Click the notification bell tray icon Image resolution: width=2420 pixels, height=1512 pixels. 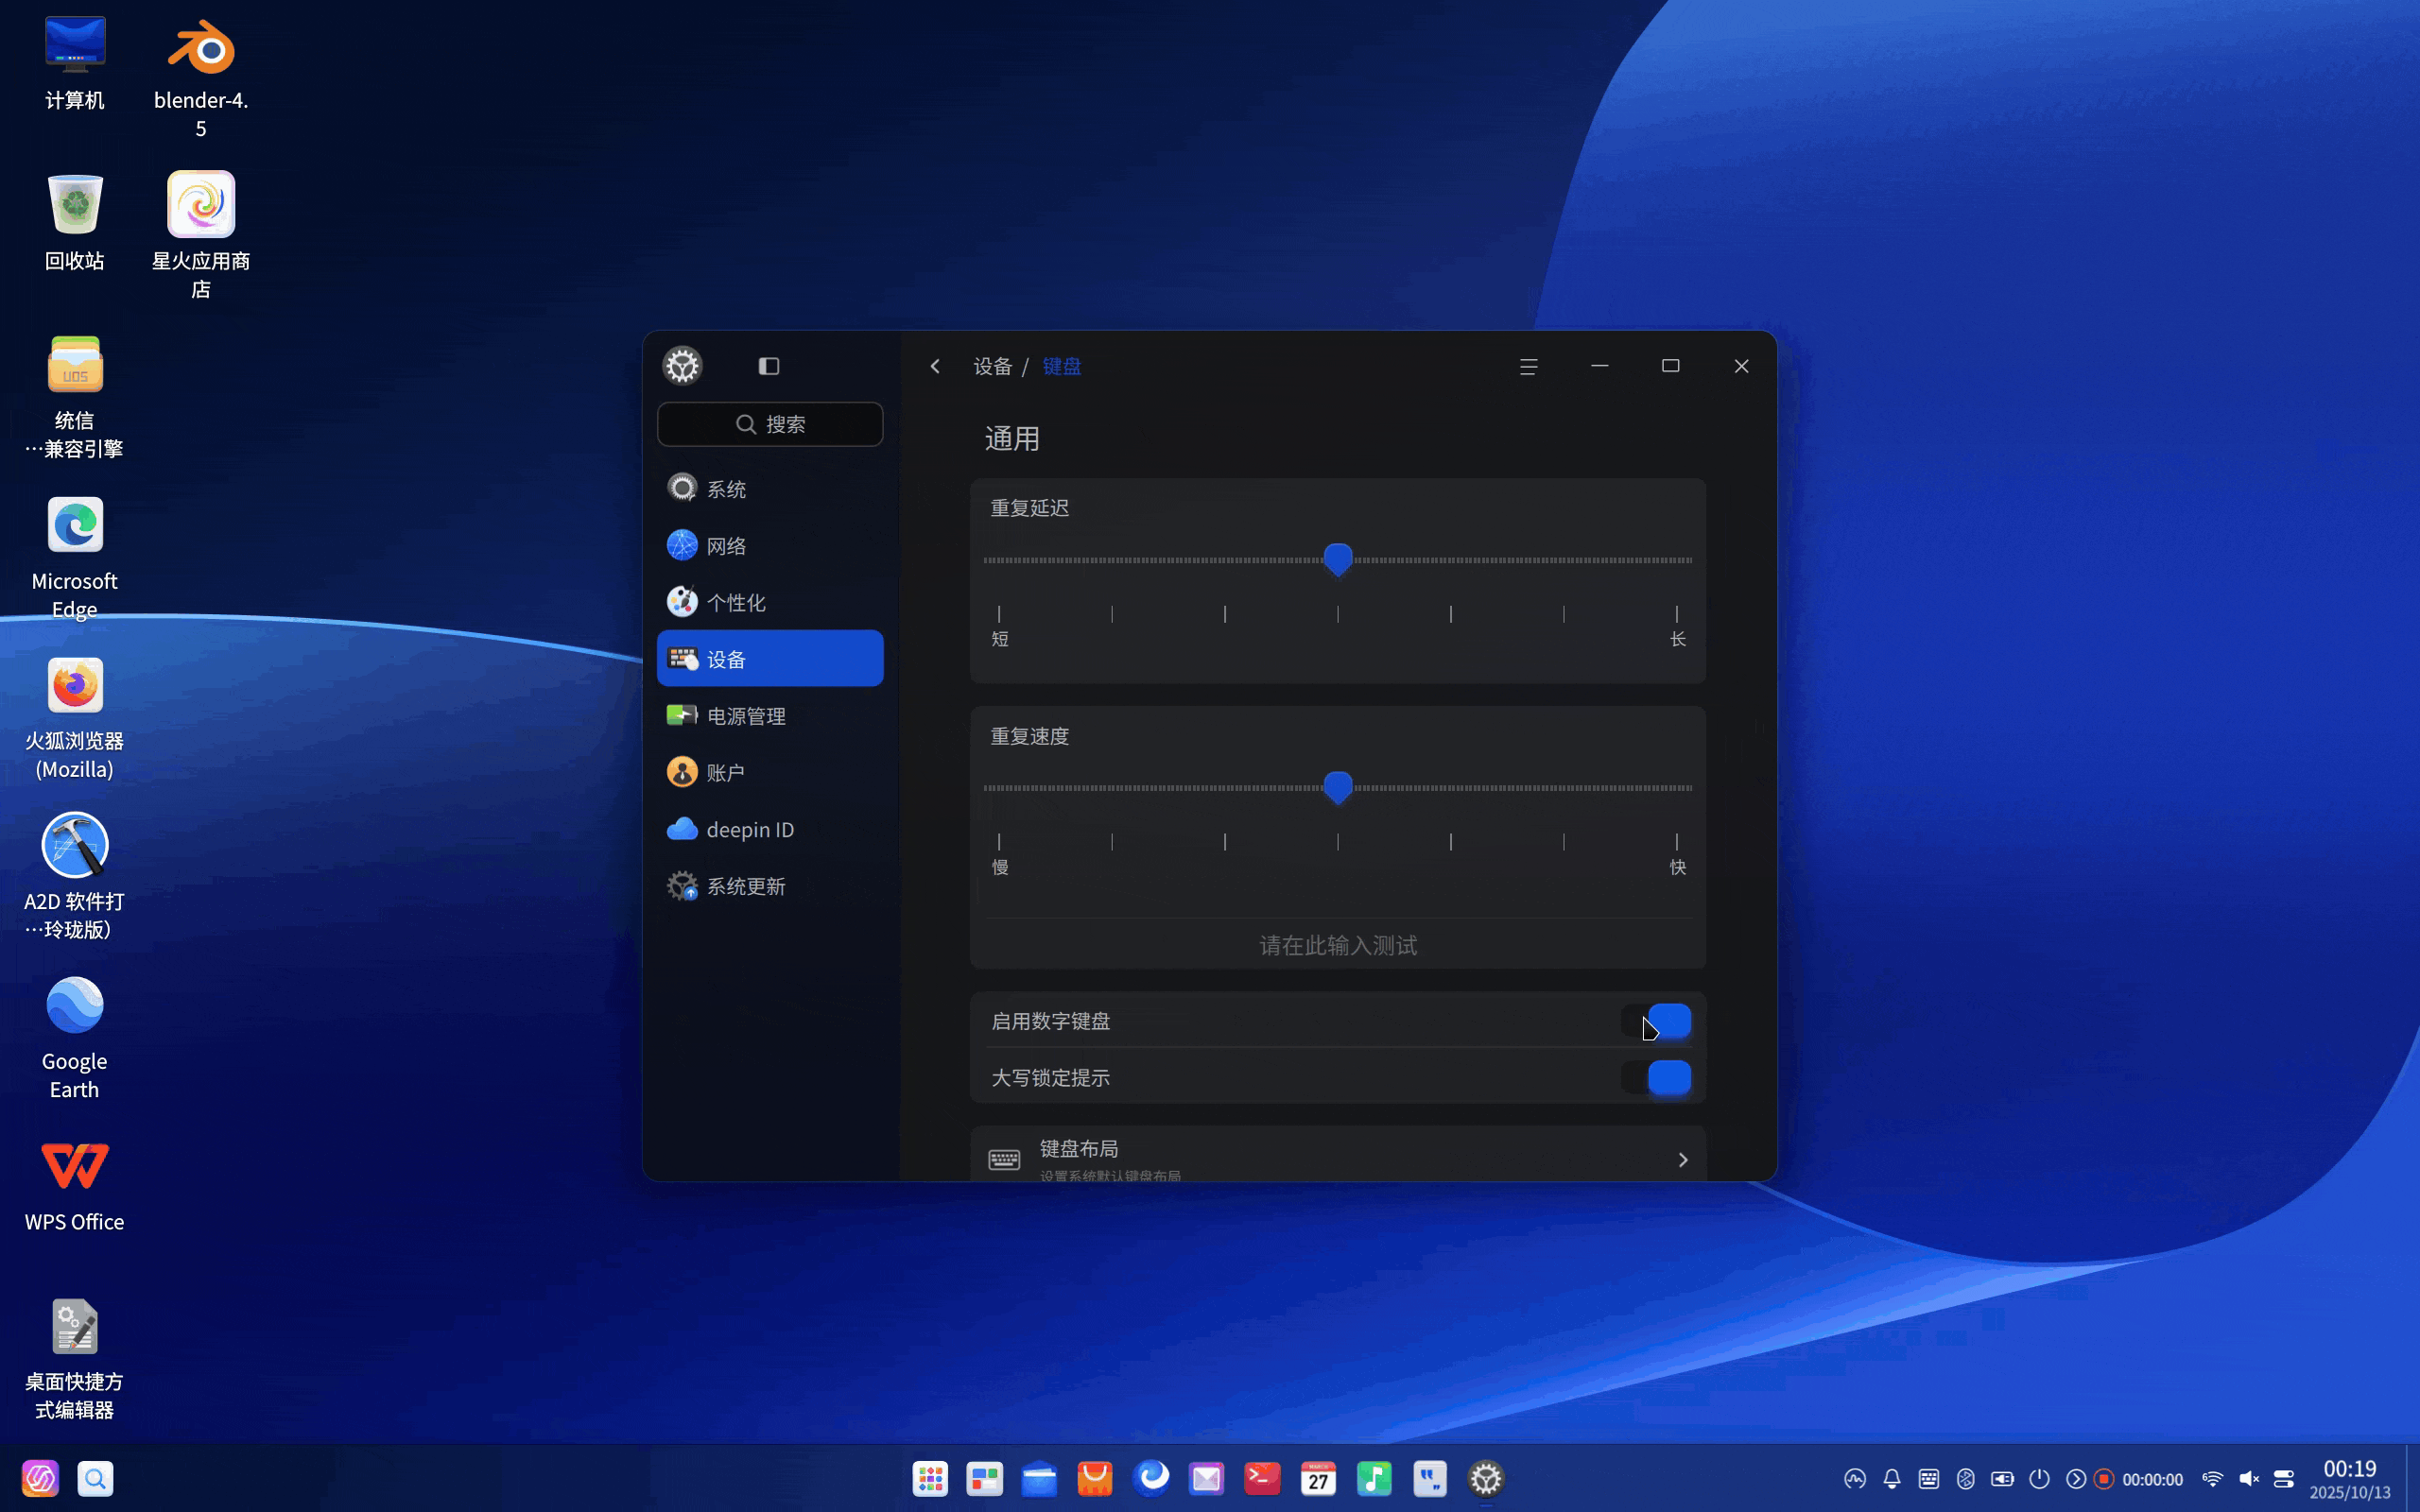pos(1892,1479)
